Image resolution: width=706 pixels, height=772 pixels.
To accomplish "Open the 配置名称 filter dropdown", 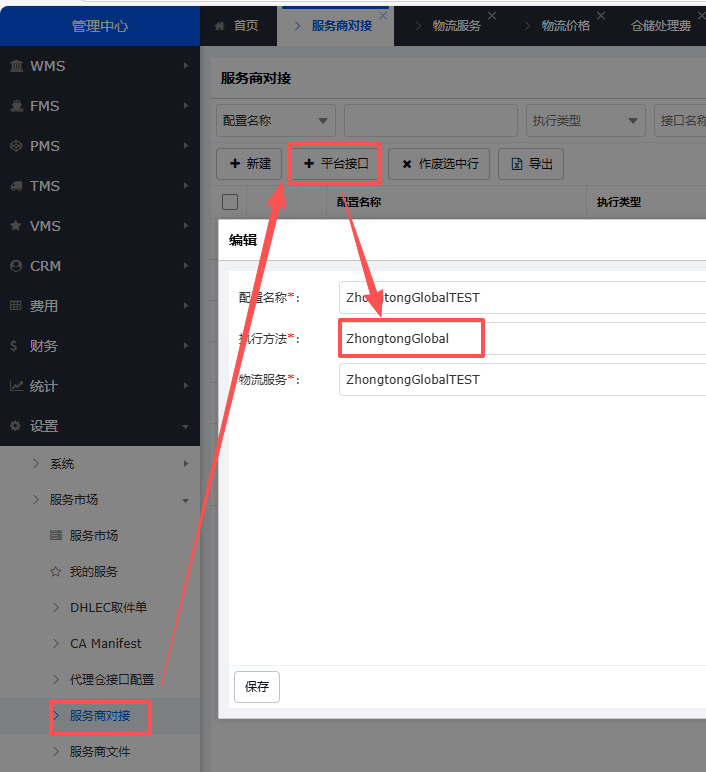I will tap(276, 121).
